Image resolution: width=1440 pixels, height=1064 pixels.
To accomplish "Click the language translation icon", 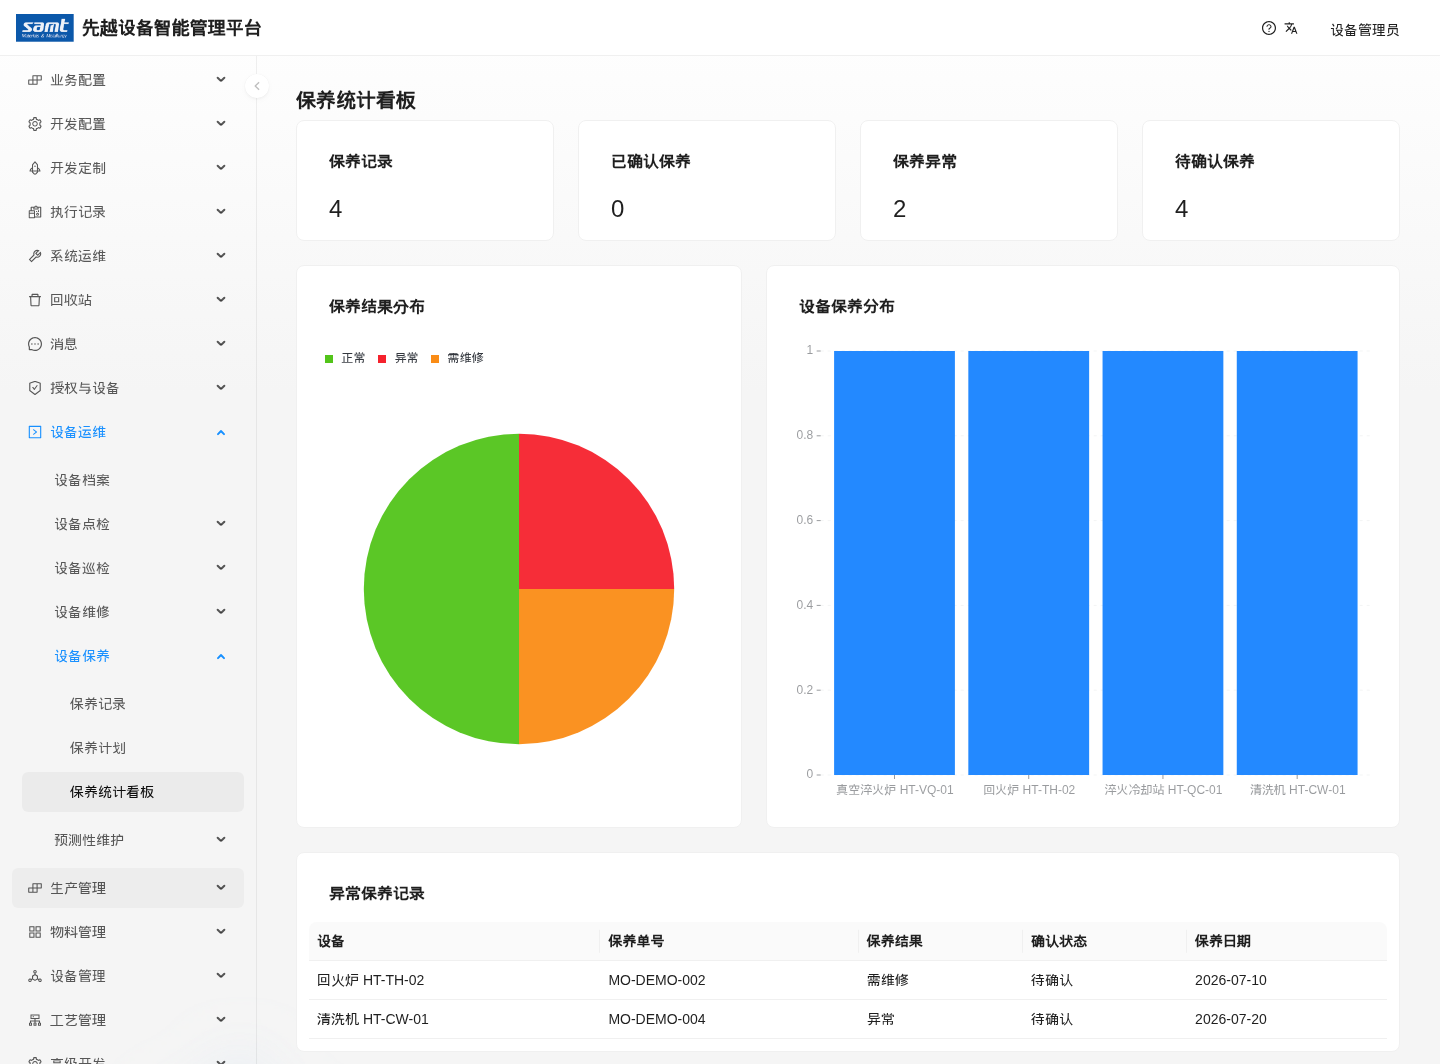I will click(x=1291, y=28).
